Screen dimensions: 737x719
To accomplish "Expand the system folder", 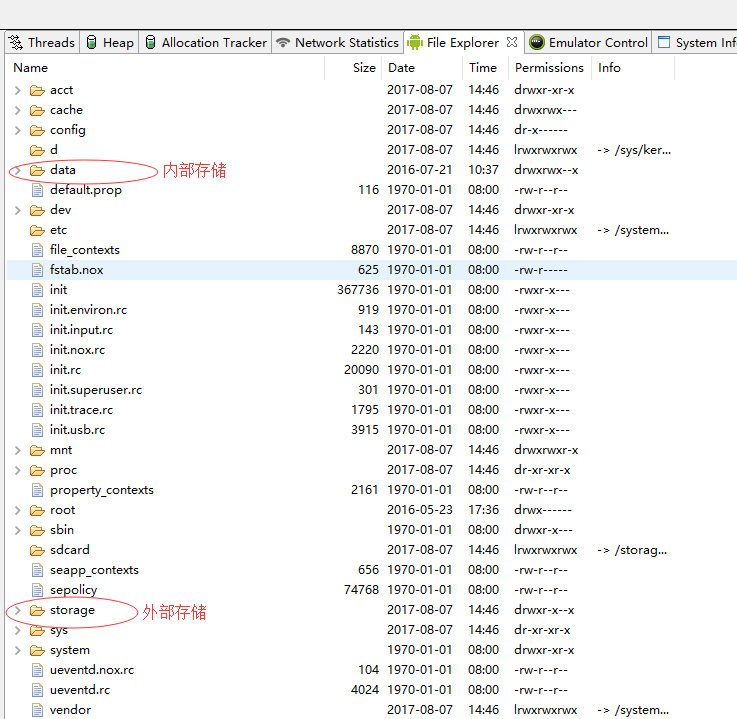I will 18,650.
